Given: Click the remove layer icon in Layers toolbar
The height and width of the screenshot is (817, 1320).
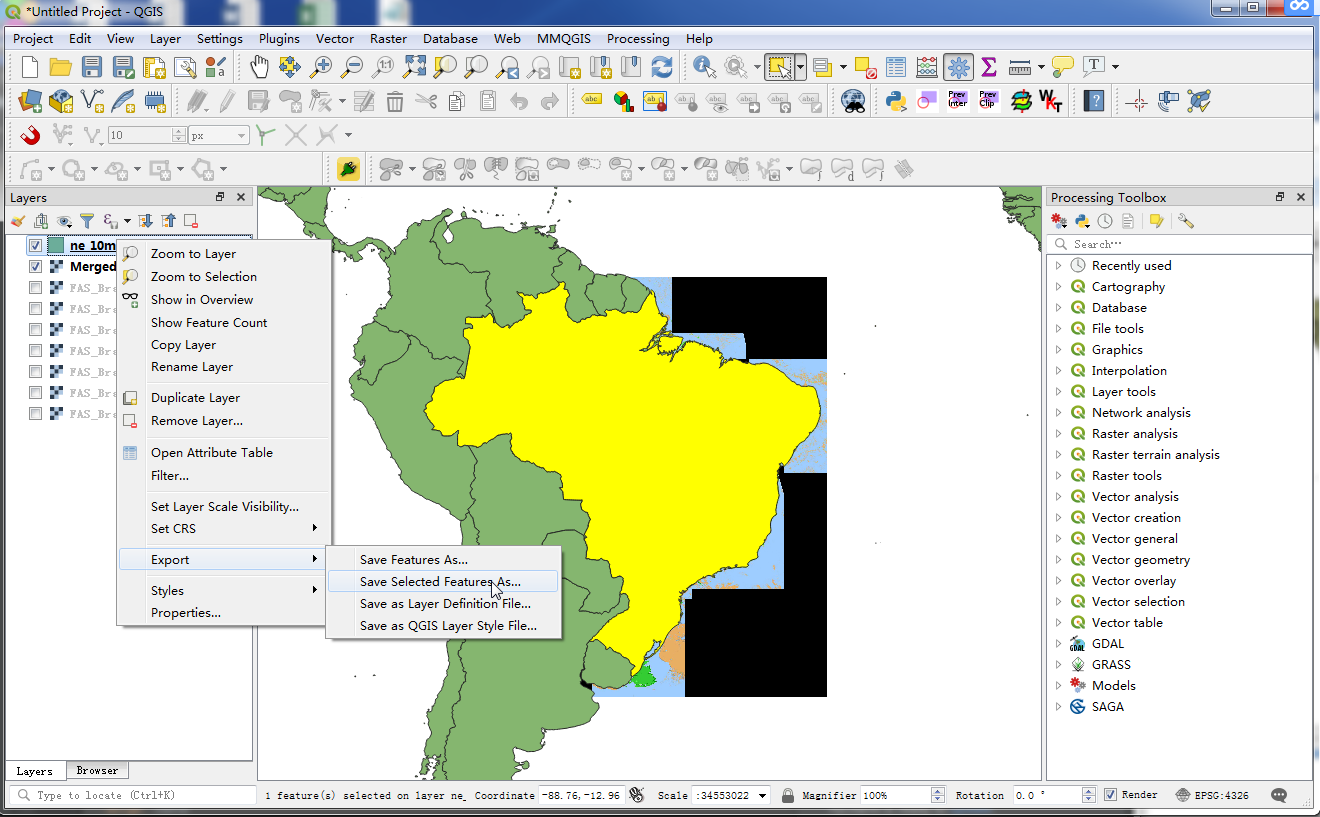Looking at the screenshot, I should pyautogui.click(x=190, y=221).
